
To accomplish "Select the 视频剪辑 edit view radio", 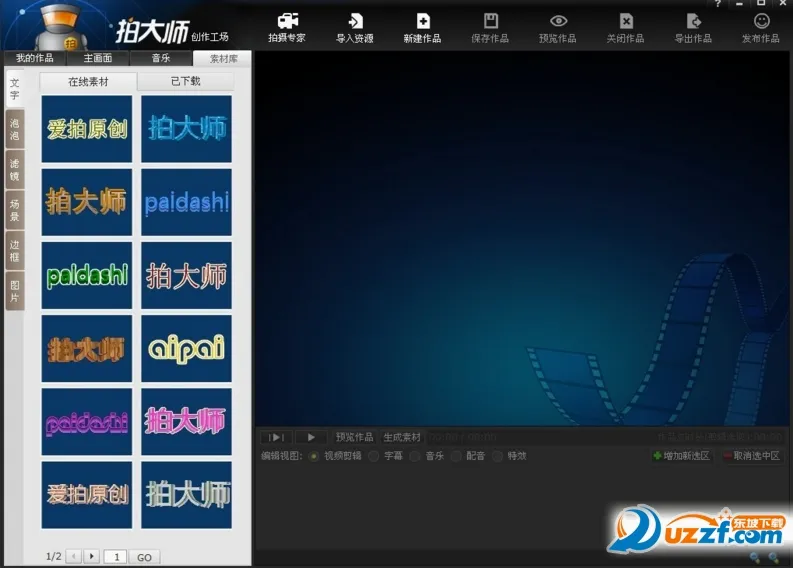I will point(314,456).
